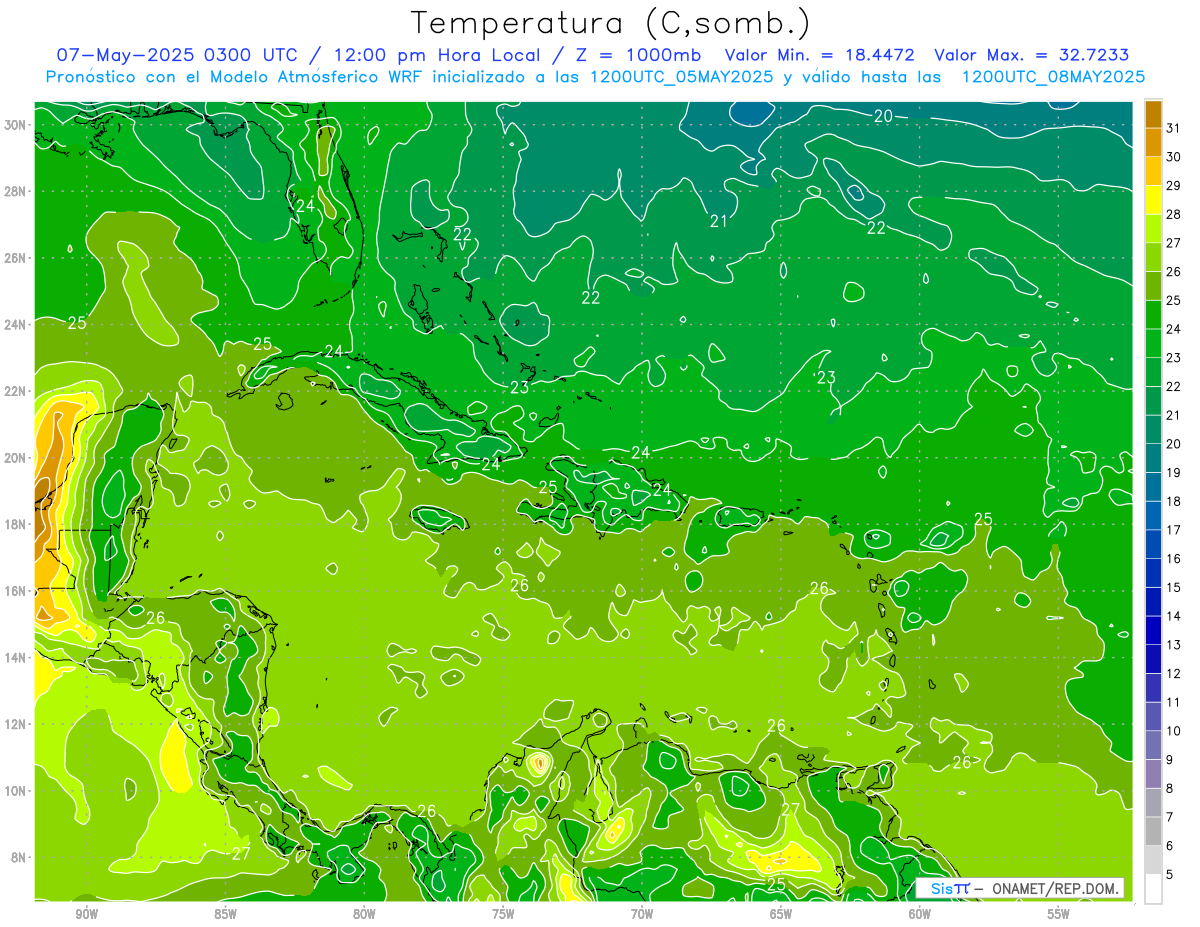
Task: Pick the white bottom swatch below 5
Action: click(x=1153, y=889)
